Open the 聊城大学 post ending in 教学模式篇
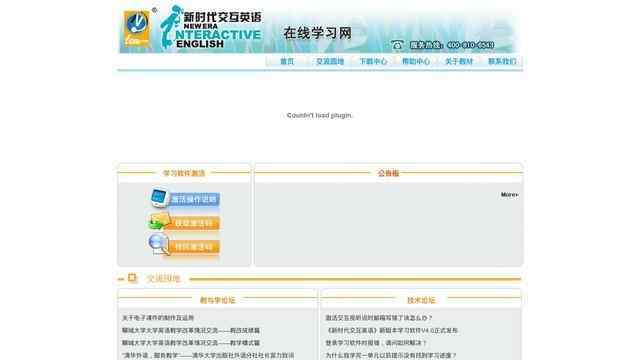This screenshot has height=360, width=640. pyautogui.click(x=191, y=343)
